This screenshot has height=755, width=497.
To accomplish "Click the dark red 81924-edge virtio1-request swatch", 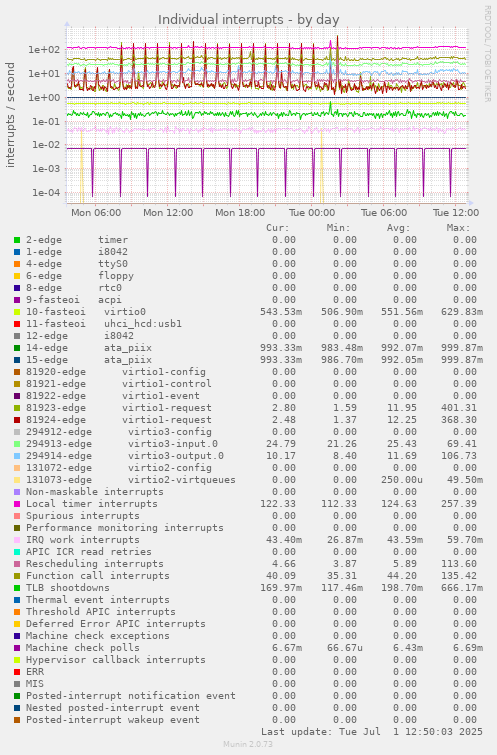I will (17, 420).
